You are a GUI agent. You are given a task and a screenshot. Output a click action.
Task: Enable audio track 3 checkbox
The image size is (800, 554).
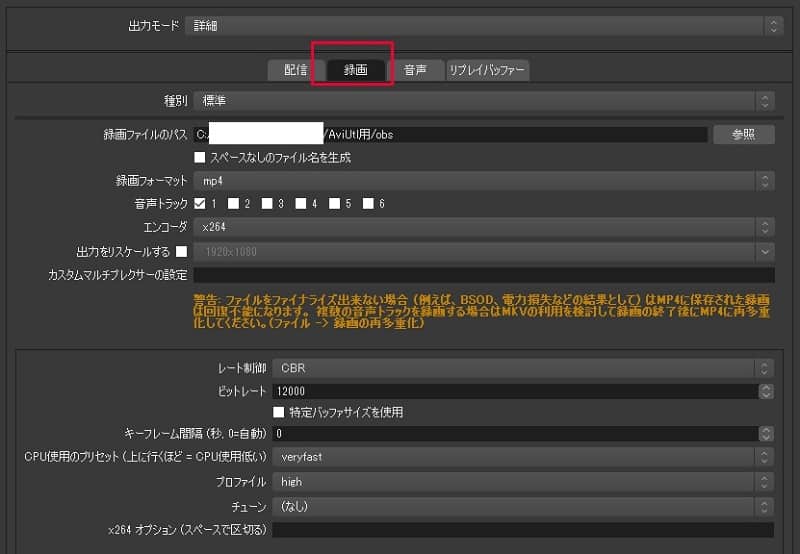(267, 204)
